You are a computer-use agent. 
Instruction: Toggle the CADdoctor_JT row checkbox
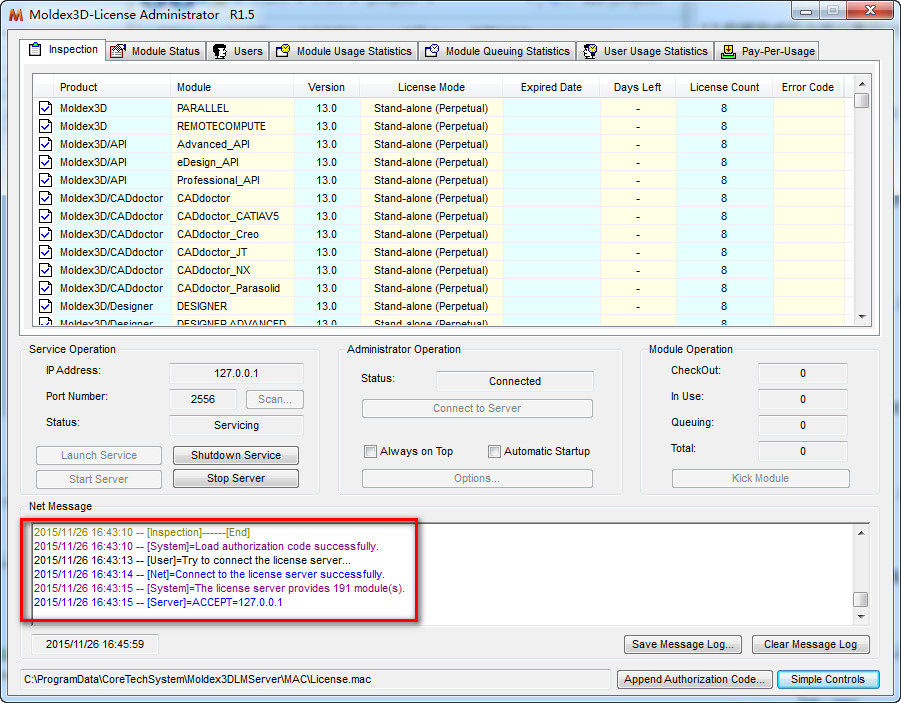pos(45,252)
